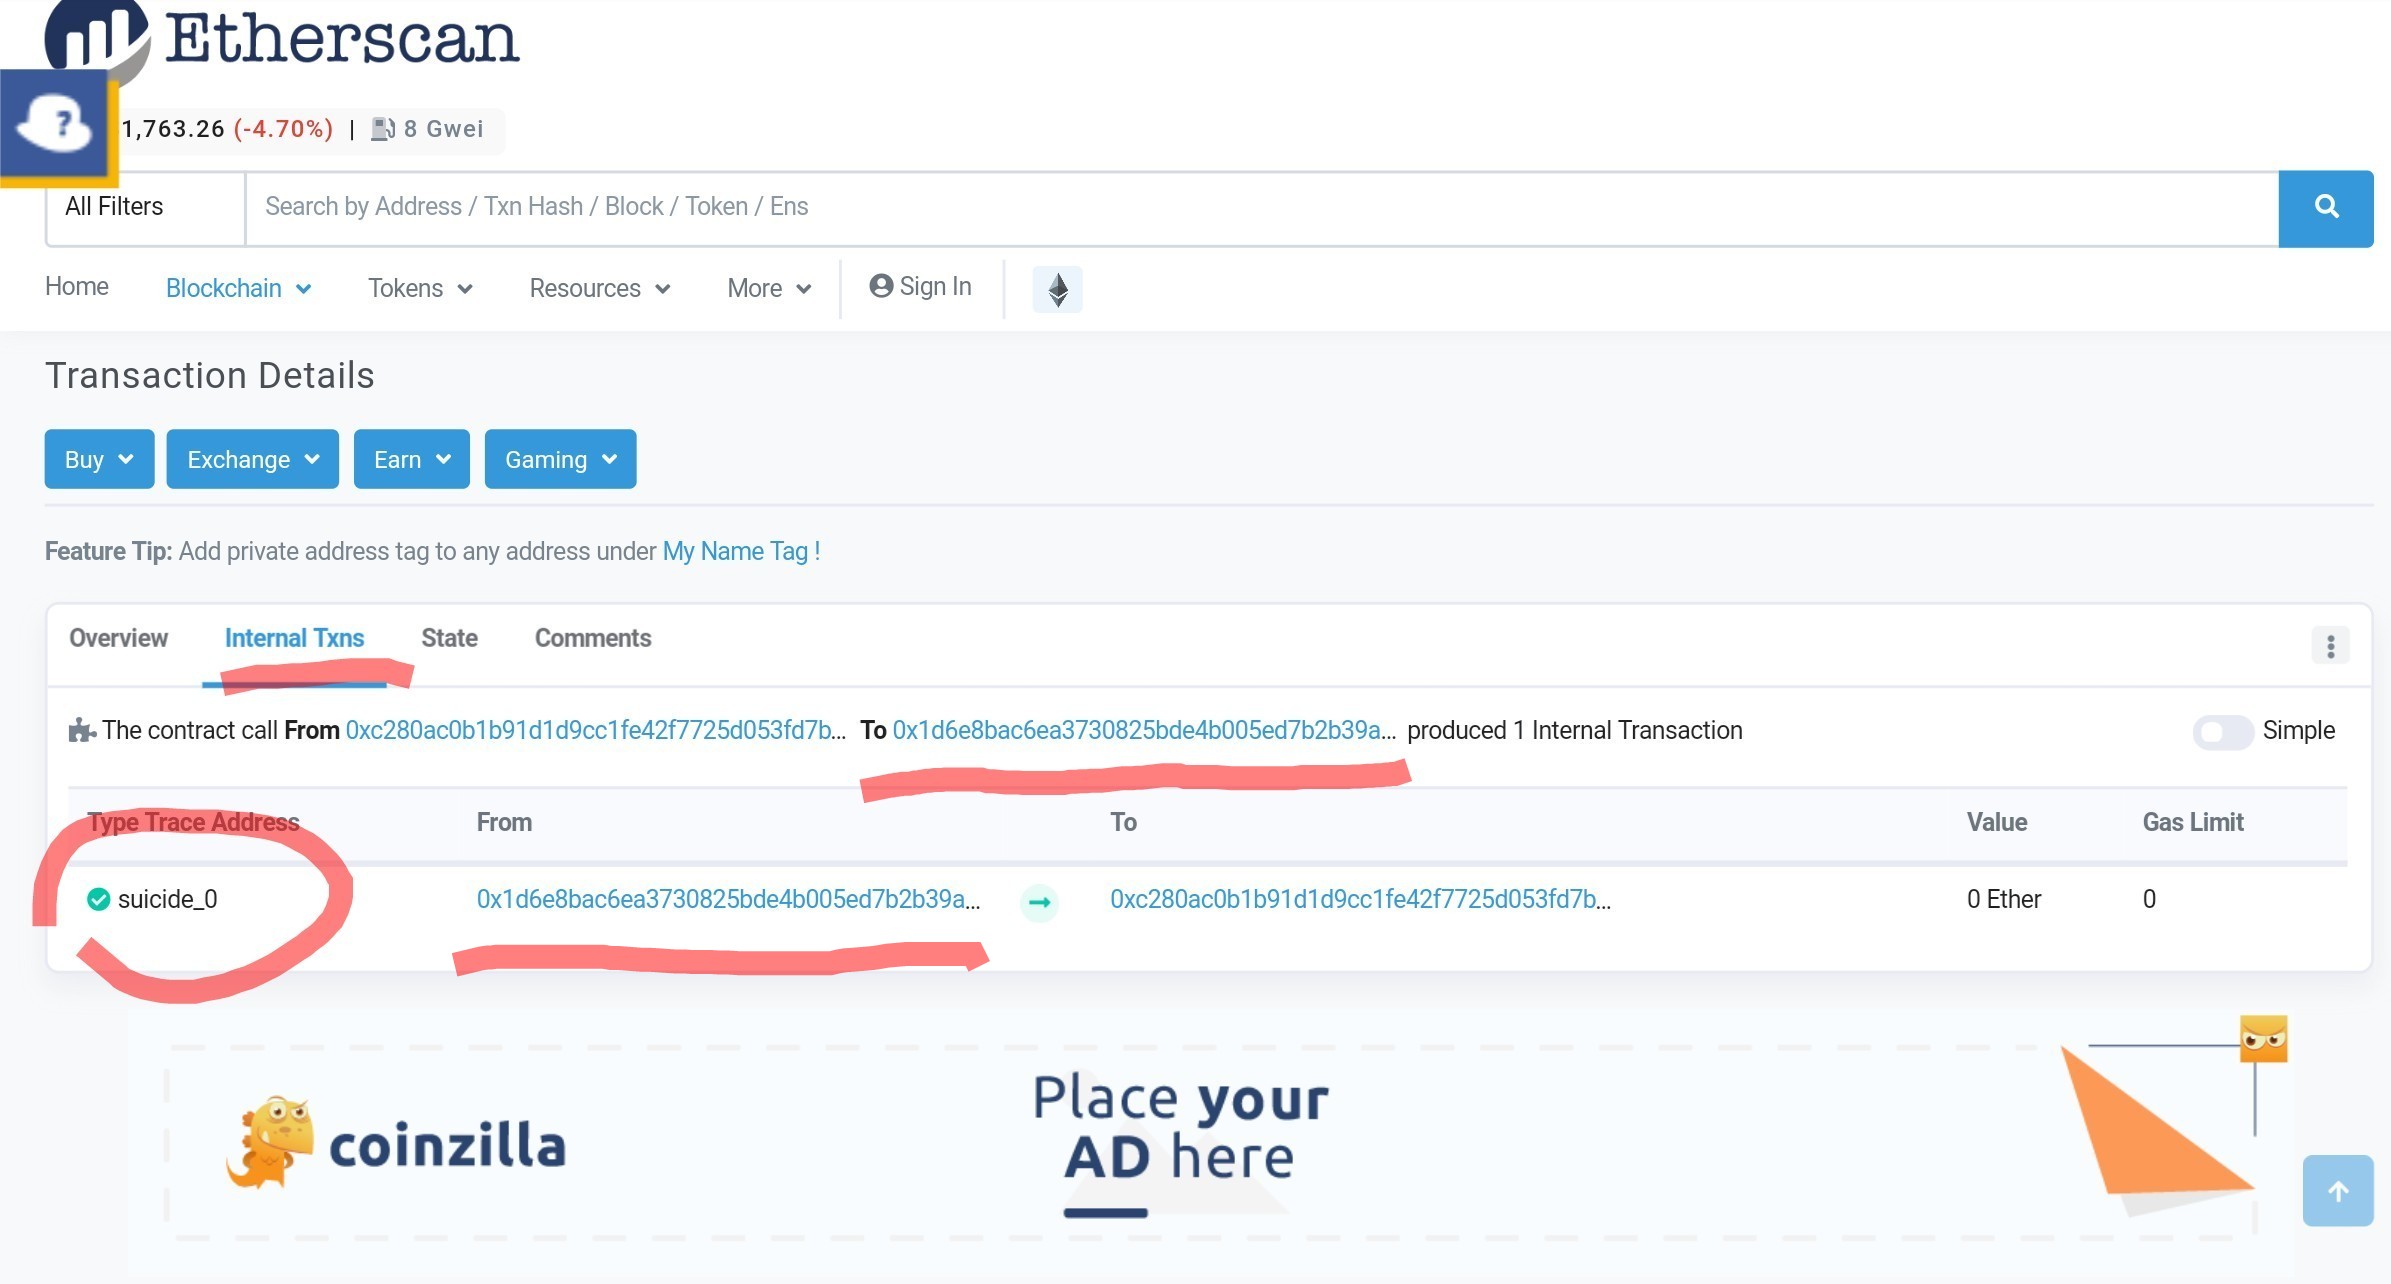Switch to the State tab
The width and height of the screenshot is (2391, 1284).
tap(449, 638)
